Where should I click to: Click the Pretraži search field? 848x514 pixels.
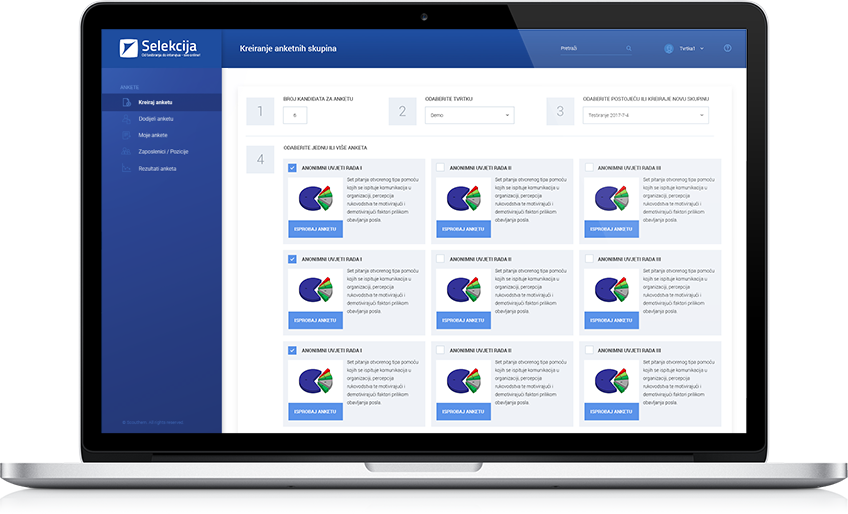click(596, 49)
